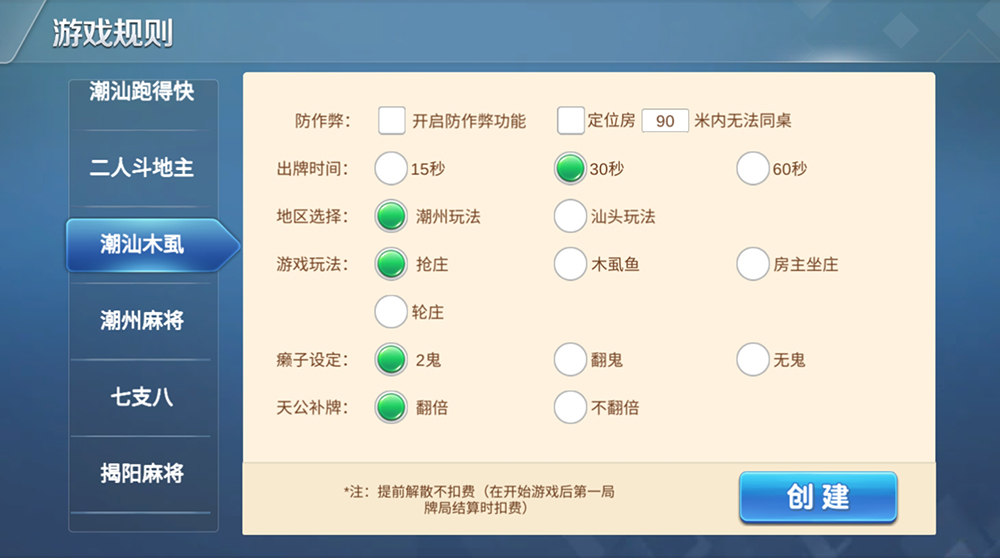The height and width of the screenshot is (558, 1000).
Task: Select 15秒 play time option
Action: (x=391, y=168)
